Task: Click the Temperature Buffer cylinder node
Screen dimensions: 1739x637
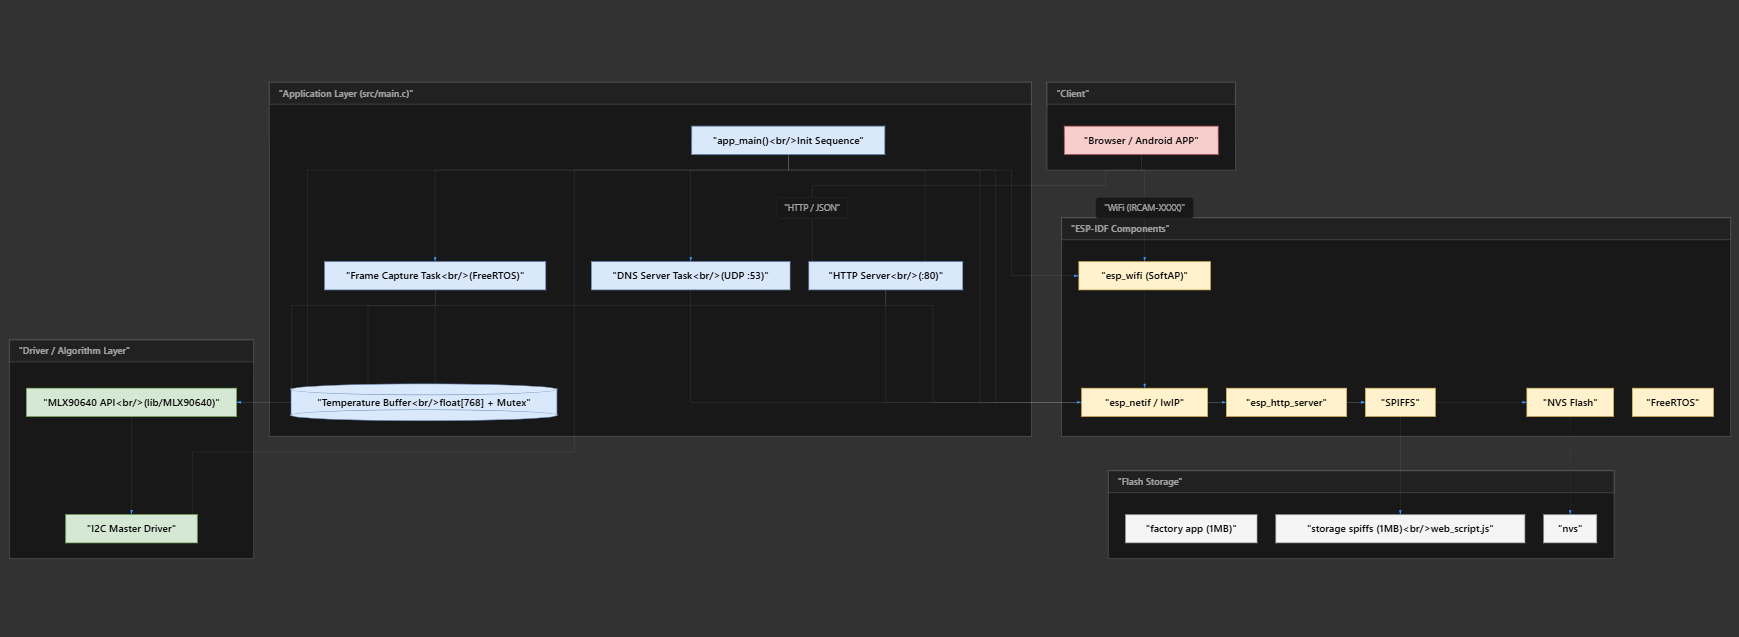Action: pyautogui.click(x=423, y=403)
